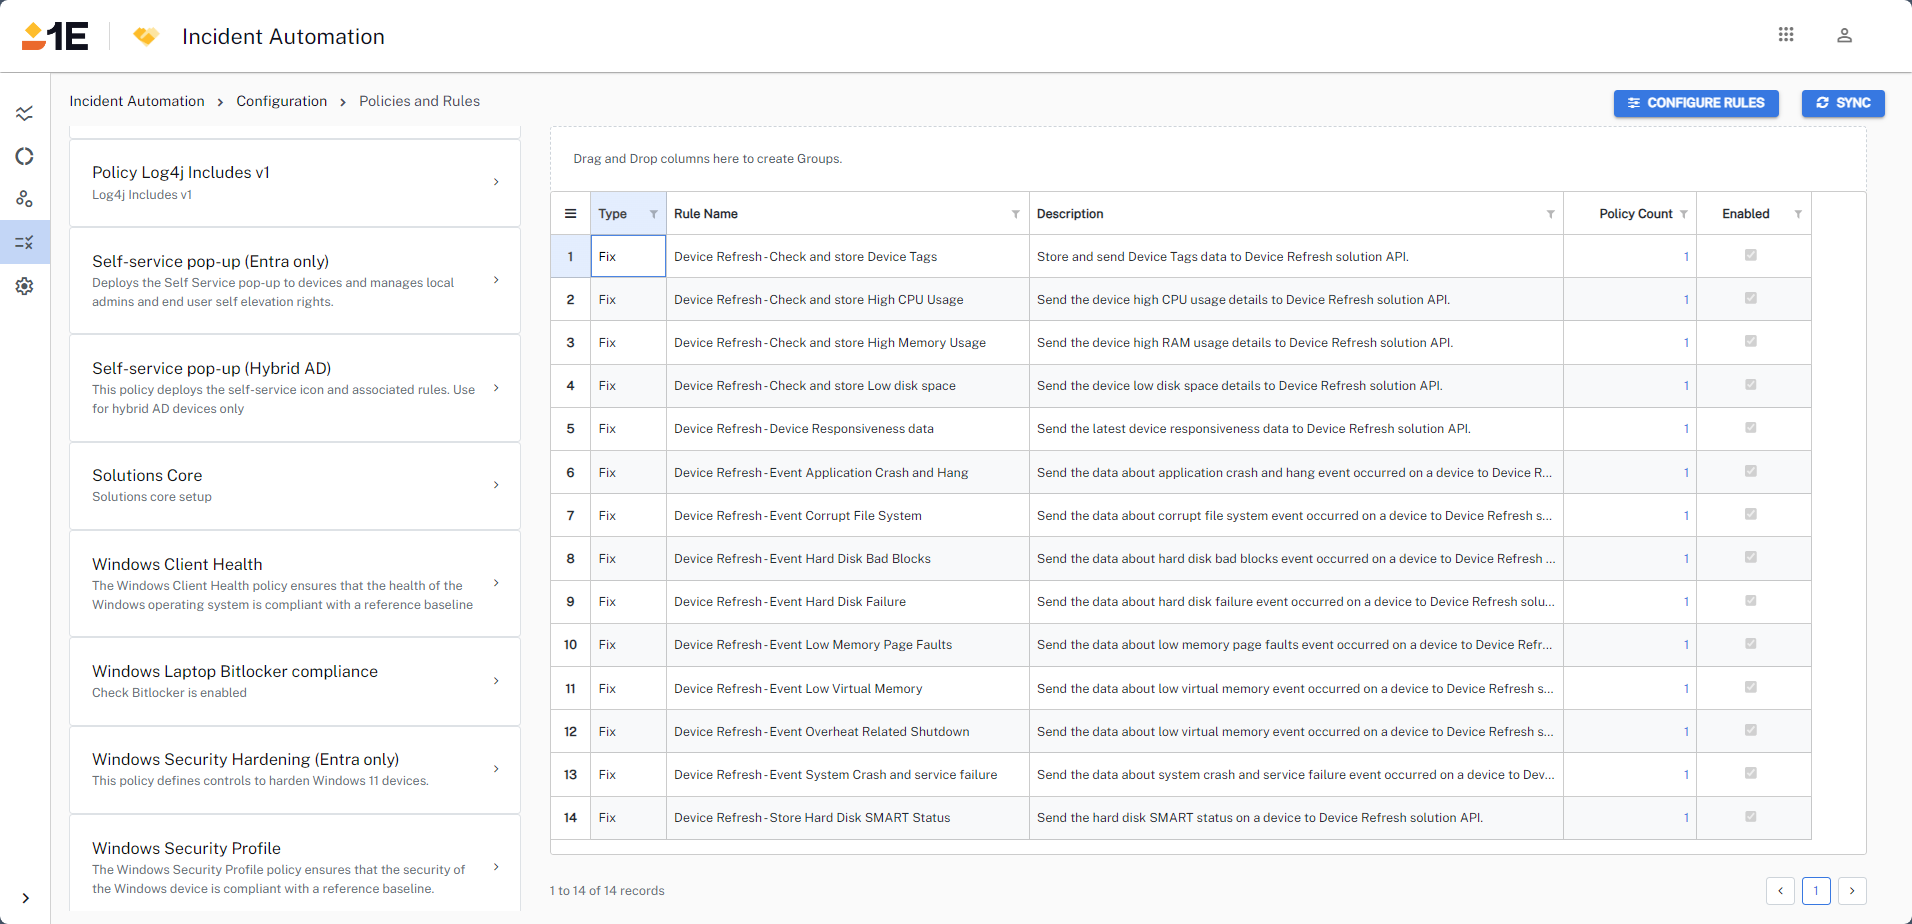Click the circular progress icon in sidebar
1912x924 pixels.
click(25, 156)
